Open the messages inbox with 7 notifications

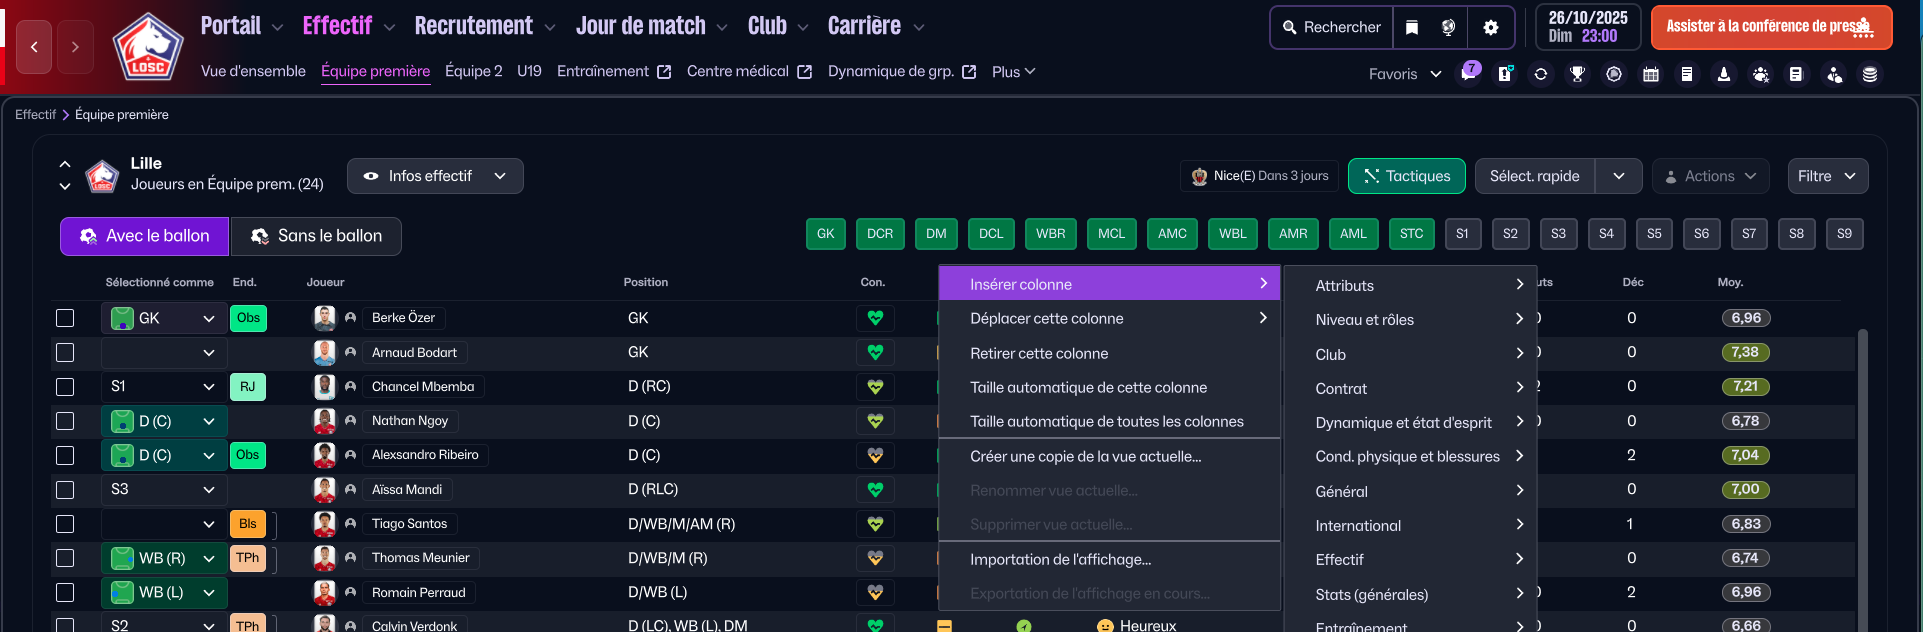coord(1468,73)
